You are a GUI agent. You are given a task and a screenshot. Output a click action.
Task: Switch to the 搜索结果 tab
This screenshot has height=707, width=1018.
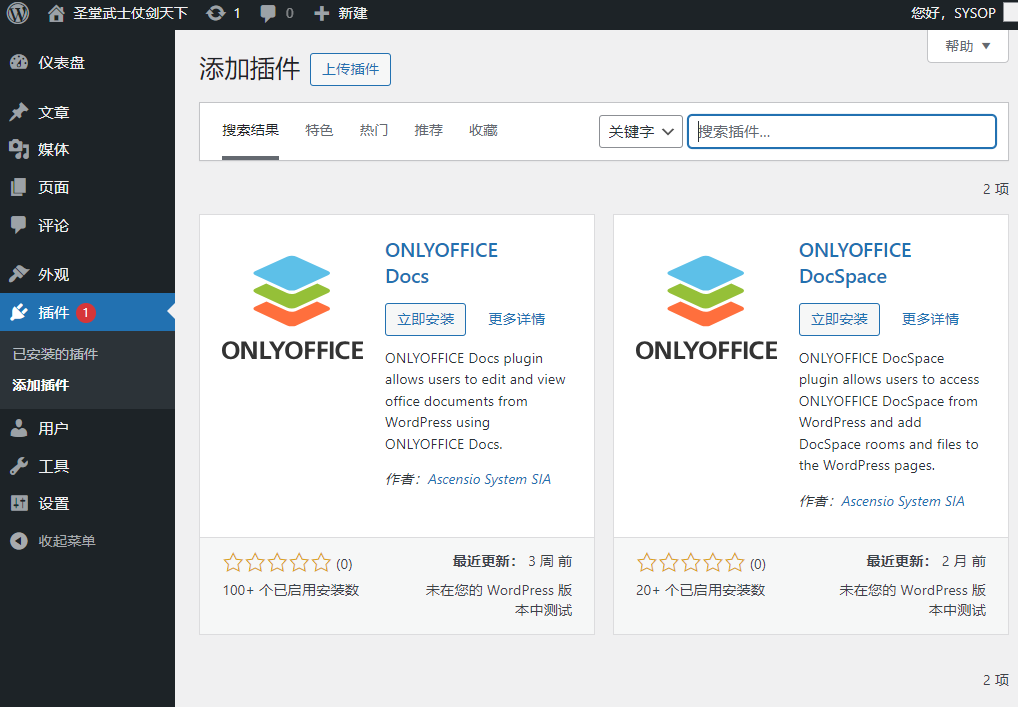[x=251, y=130]
